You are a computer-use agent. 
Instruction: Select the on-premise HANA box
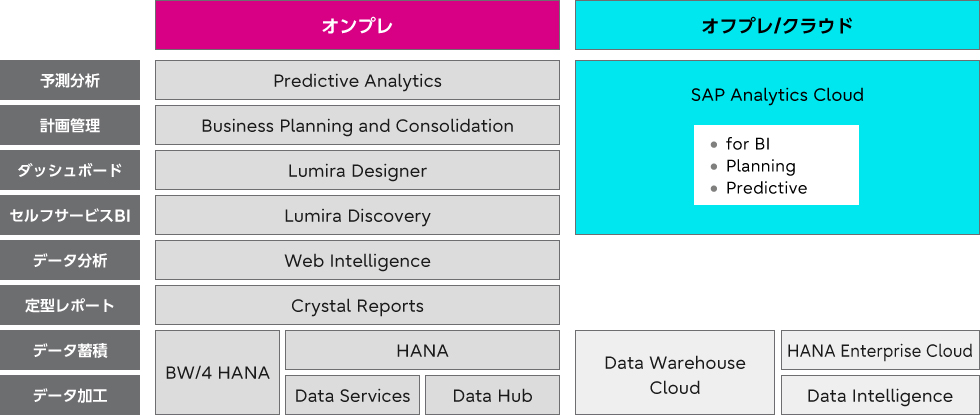(x=422, y=350)
